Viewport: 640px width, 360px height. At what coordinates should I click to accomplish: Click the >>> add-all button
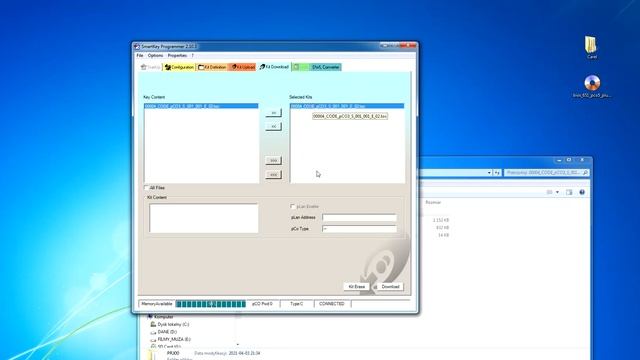tap(273, 160)
